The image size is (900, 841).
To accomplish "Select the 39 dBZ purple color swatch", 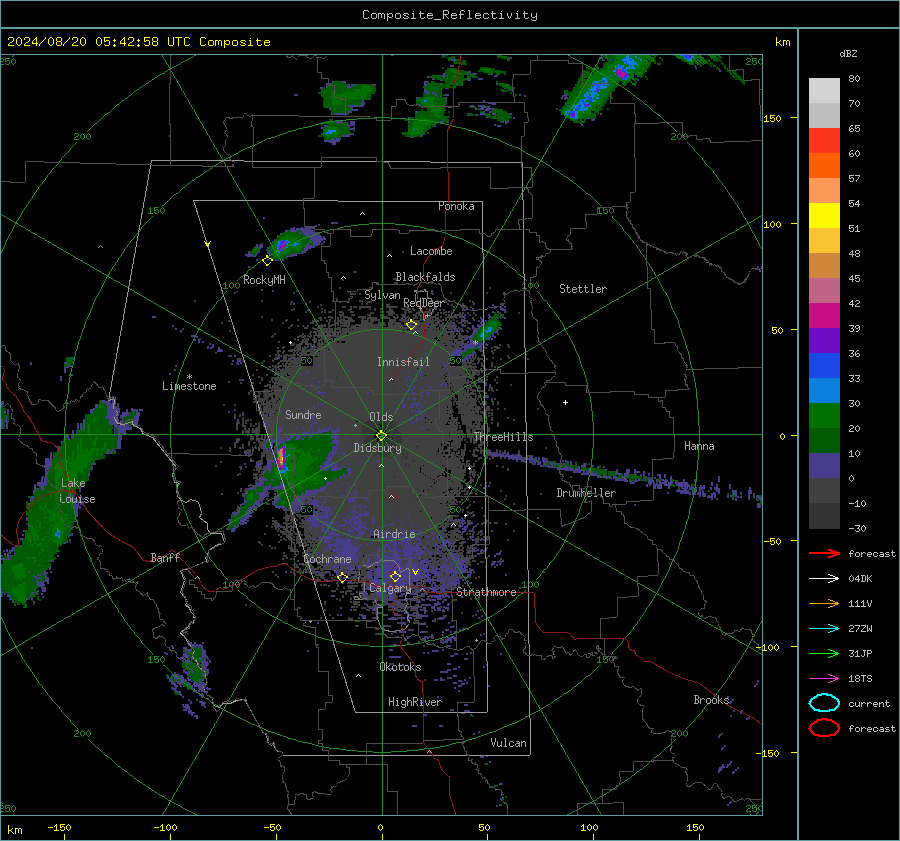I will (x=824, y=340).
